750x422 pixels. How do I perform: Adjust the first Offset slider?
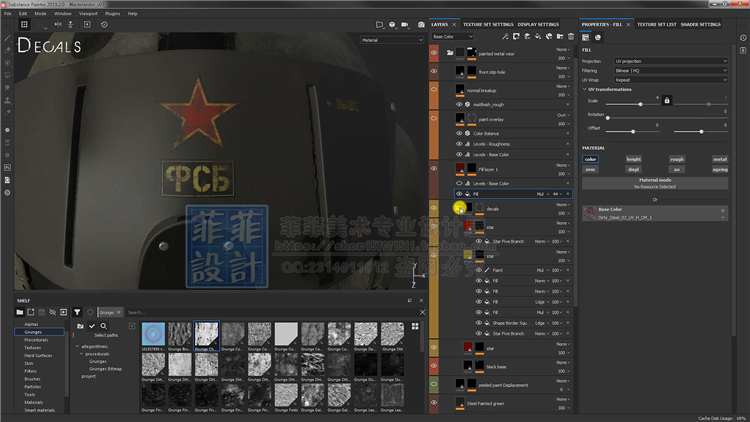[633, 131]
